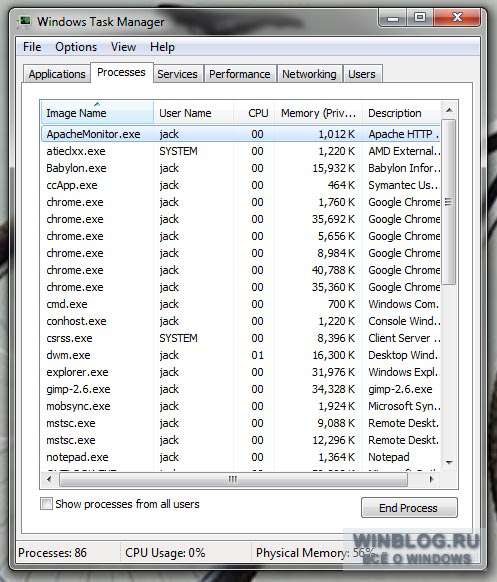The image size is (497, 582).
Task: Select chrome.exe using 40,788 K memory
Action: [241, 270]
